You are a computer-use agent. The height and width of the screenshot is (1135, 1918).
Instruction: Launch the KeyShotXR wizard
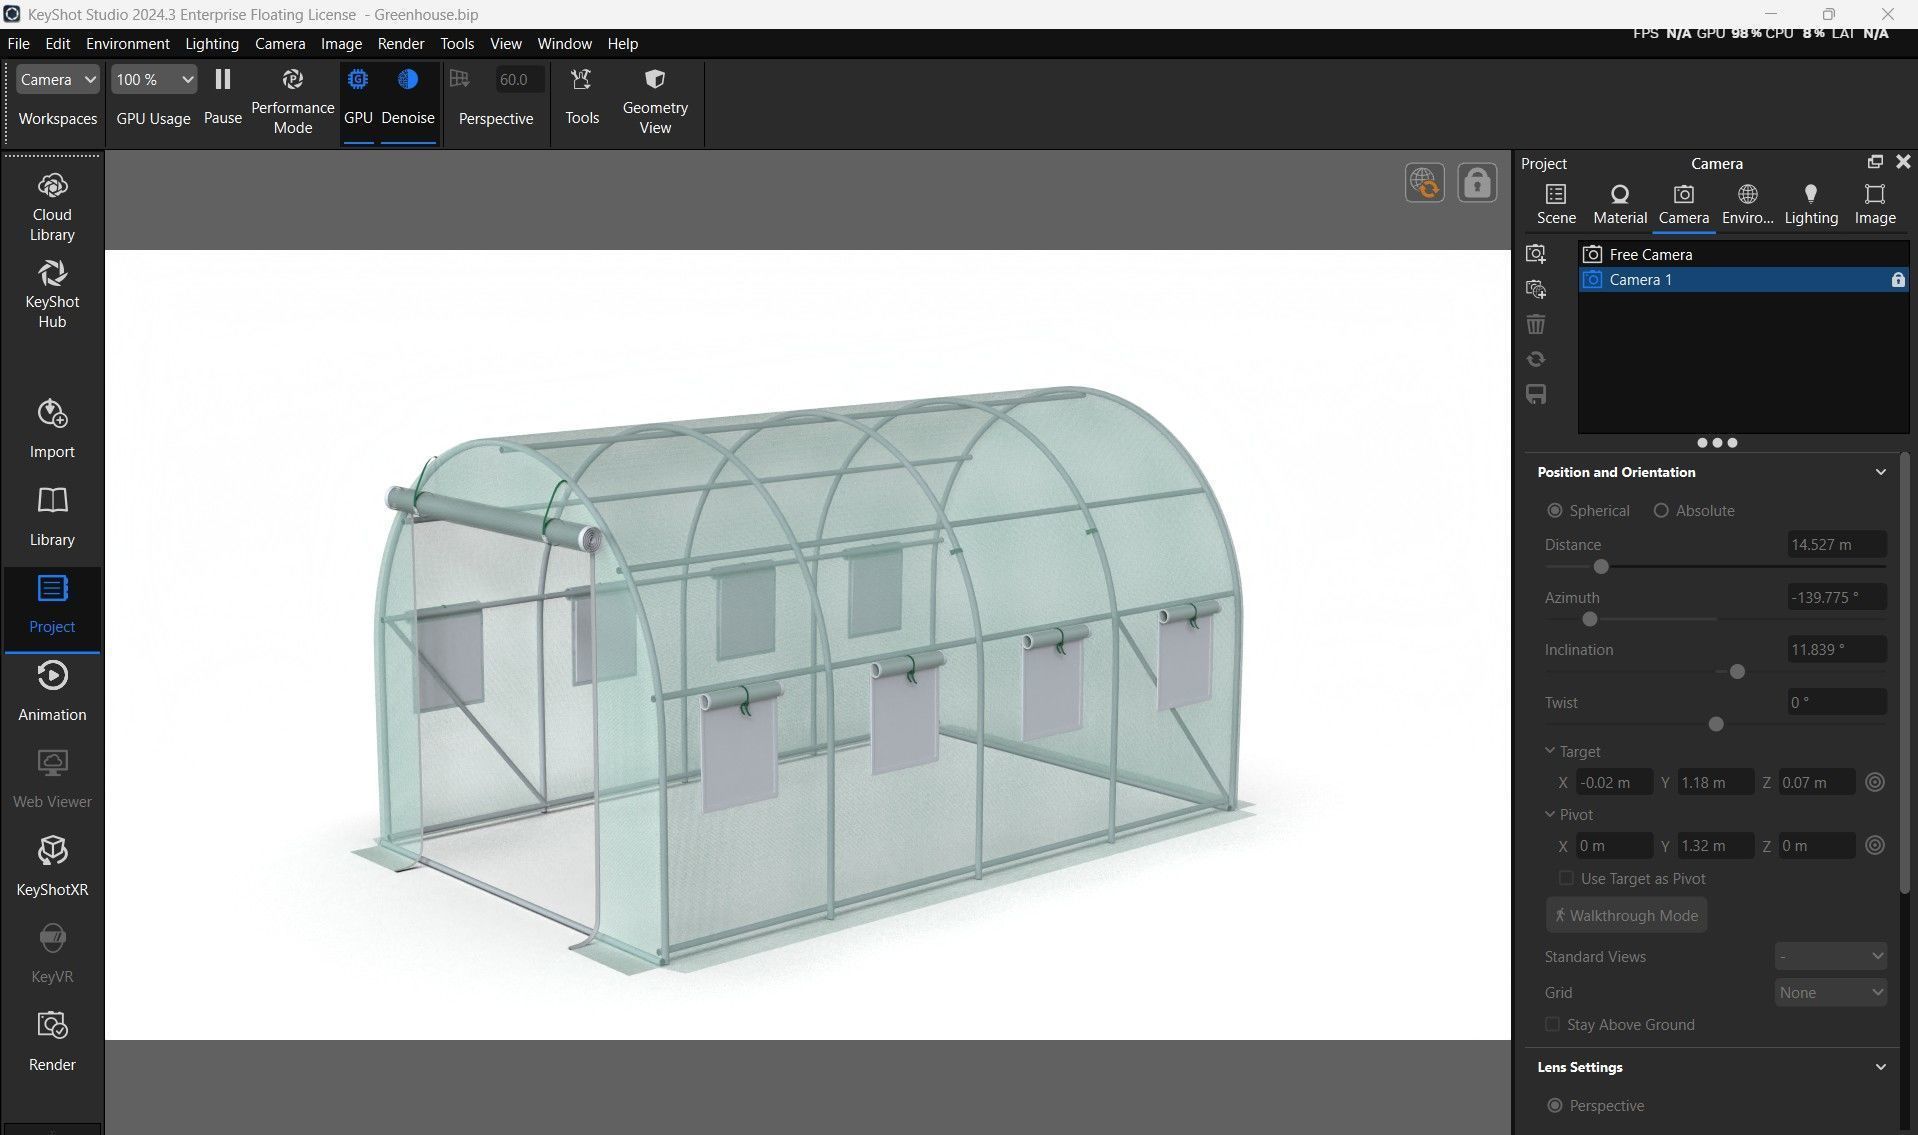tap(52, 866)
